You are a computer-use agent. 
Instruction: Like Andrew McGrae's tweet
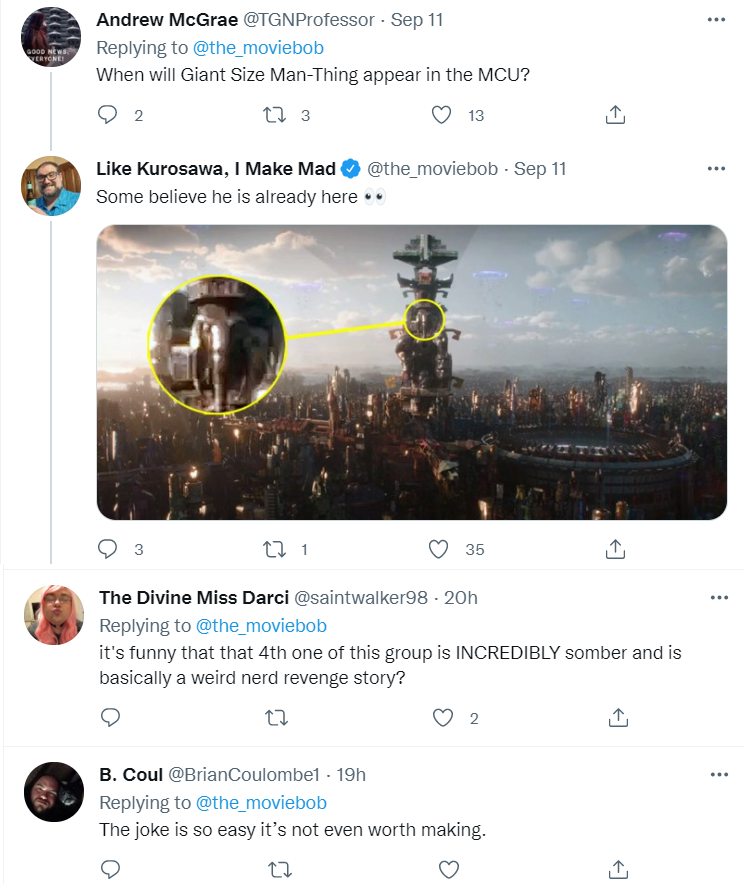pyautogui.click(x=441, y=115)
